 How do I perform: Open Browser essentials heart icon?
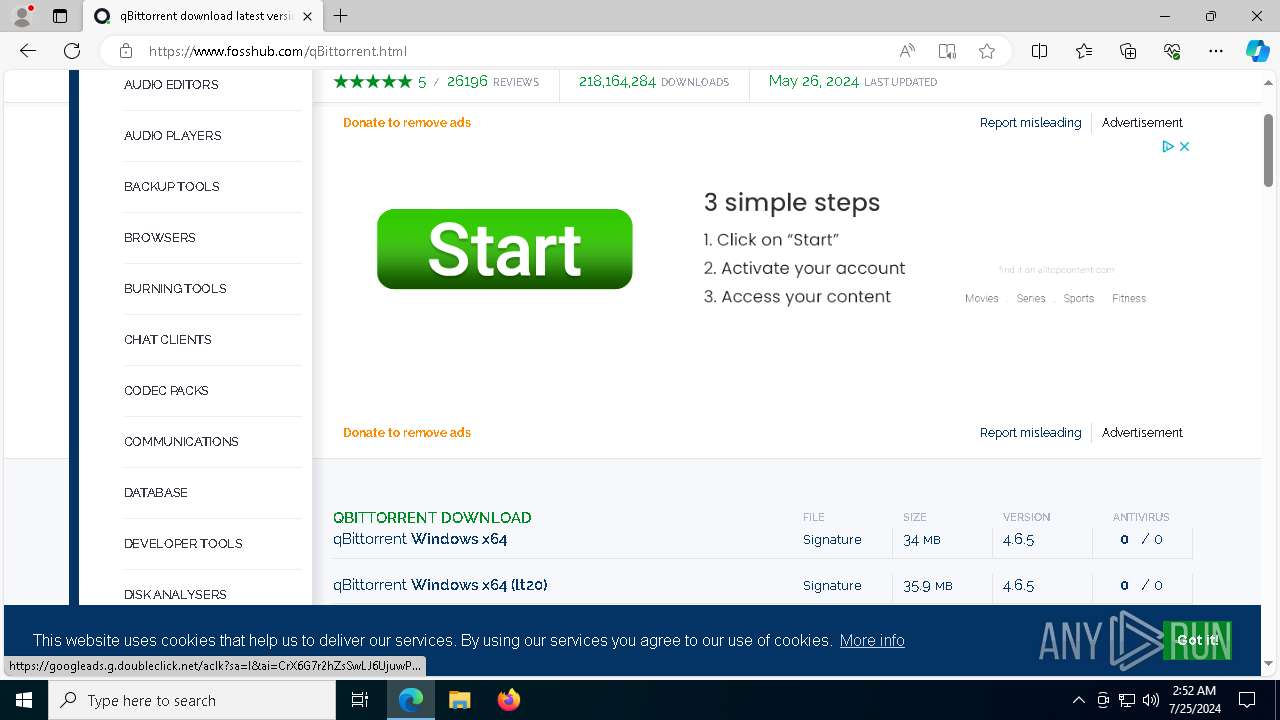pyautogui.click(x=1172, y=51)
